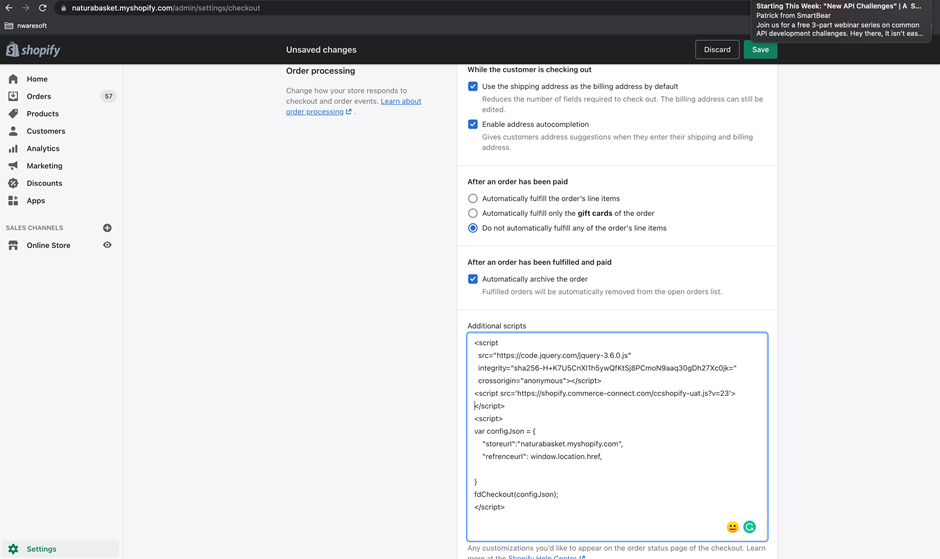
Task: Open Analytics from the sidebar menu
Action: coord(43,148)
